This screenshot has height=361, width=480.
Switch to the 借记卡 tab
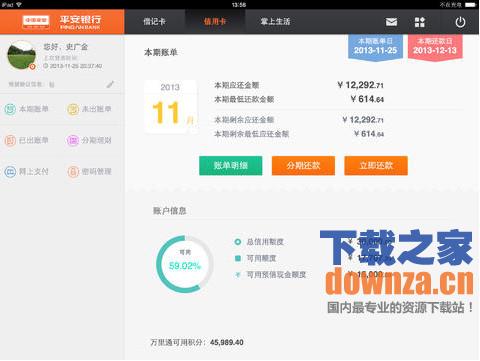tap(154, 22)
